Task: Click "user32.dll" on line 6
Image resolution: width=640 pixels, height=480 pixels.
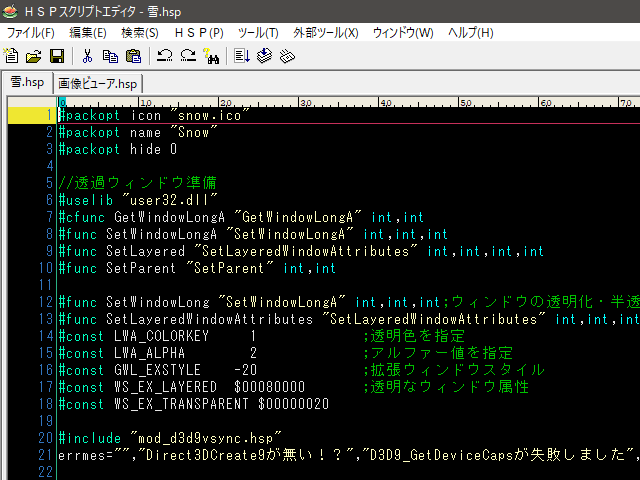Action: point(170,200)
